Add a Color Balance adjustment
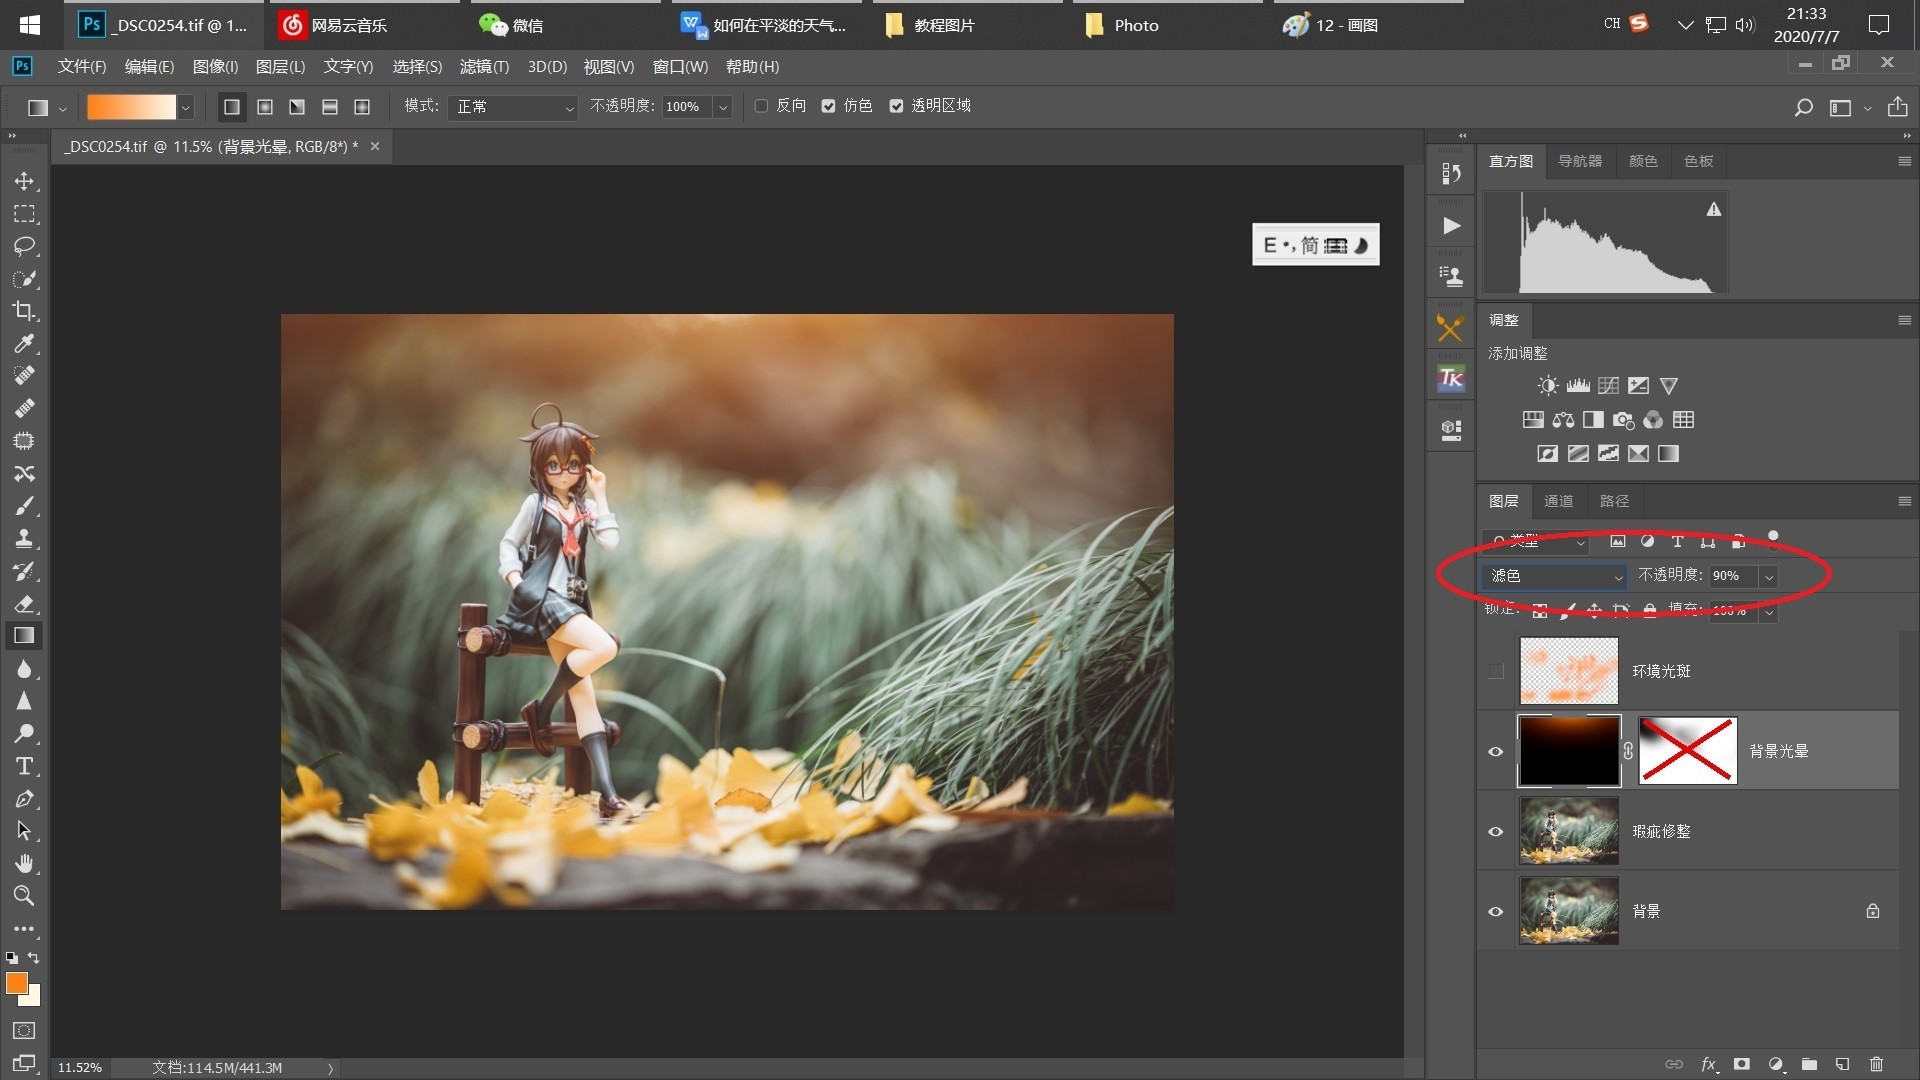Image resolution: width=1920 pixels, height=1080 pixels. tap(1563, 420)
